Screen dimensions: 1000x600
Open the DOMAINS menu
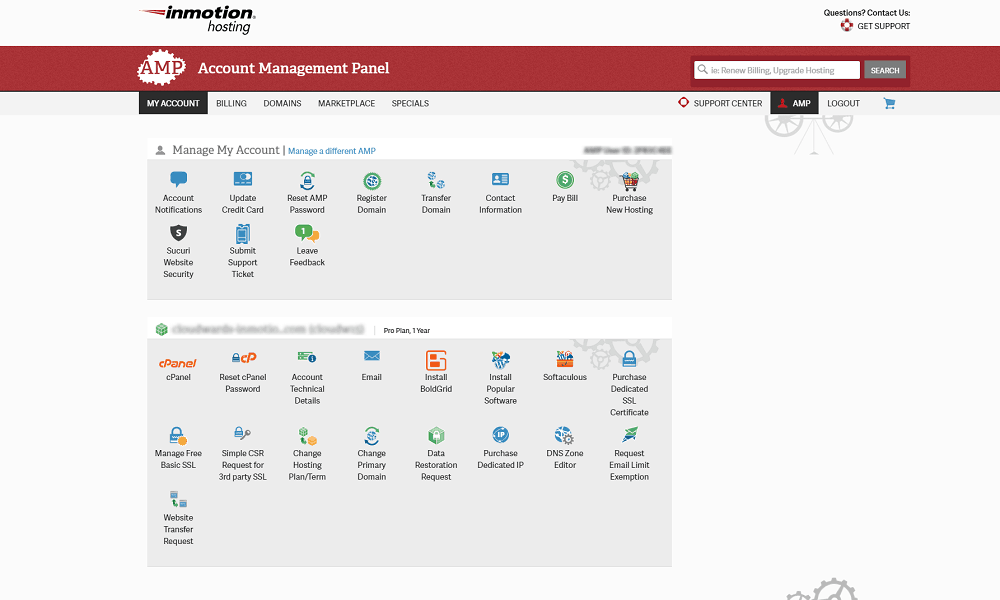[283, 103]
